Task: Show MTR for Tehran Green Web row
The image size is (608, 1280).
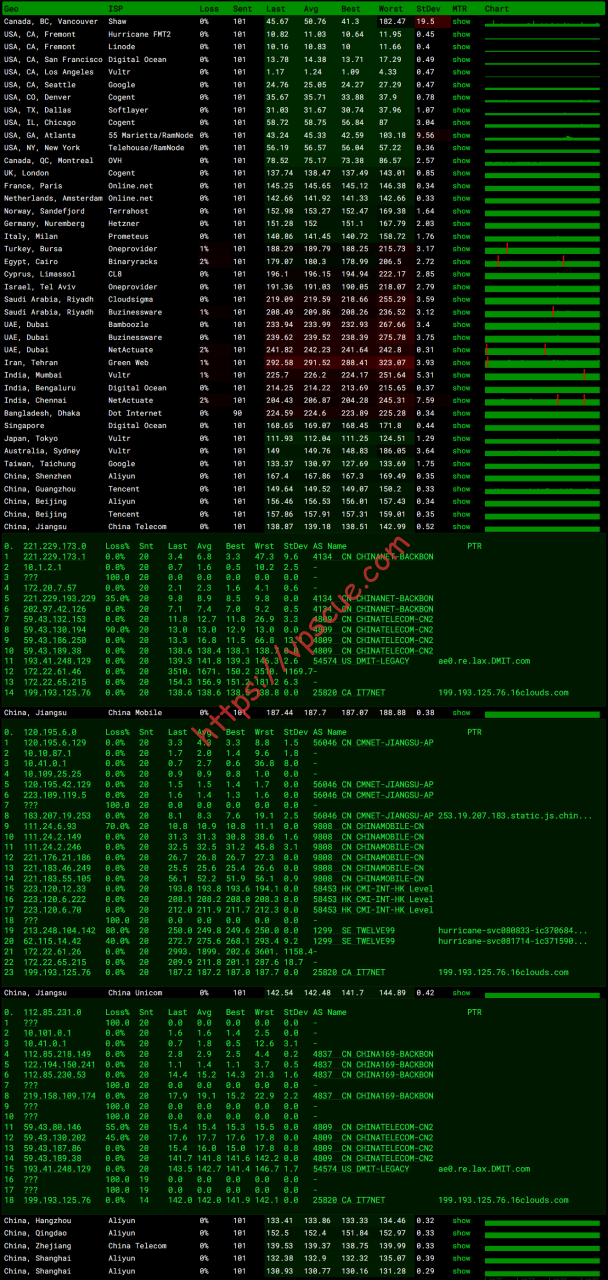Action: 460,363
